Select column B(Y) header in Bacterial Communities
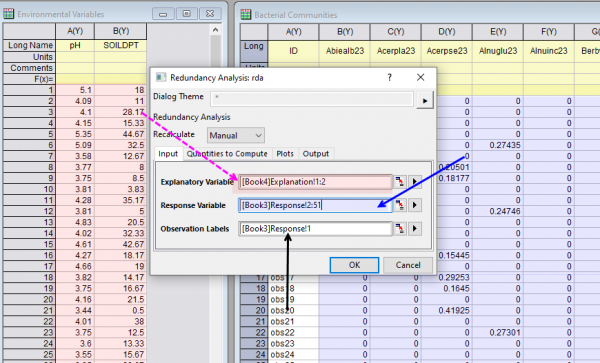The width and height of the screenshot is (600, 363). (x=345, y=32)
